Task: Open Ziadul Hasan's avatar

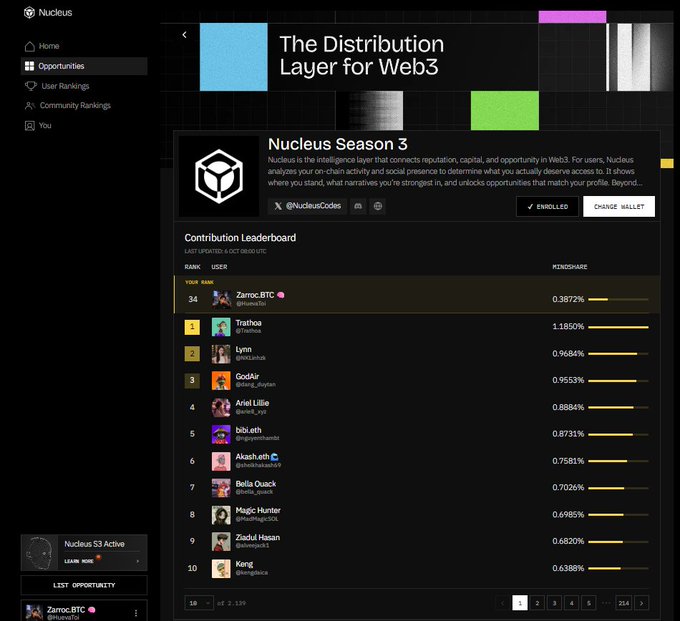Action: pyautogui.click(x=221, y=542)
